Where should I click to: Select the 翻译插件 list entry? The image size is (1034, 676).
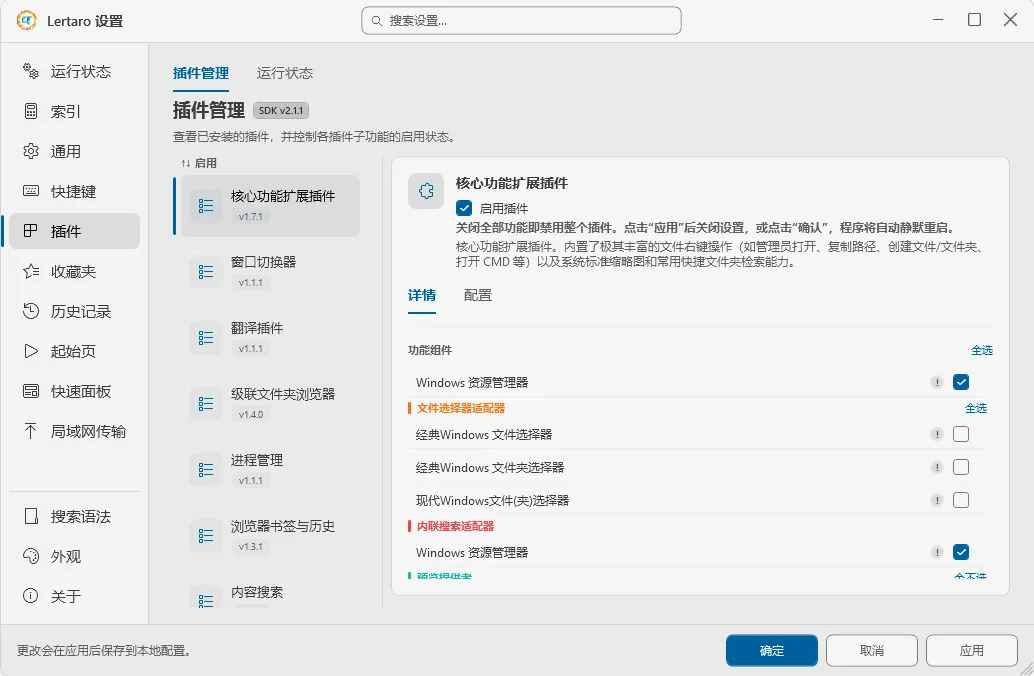click(x=270, y=338)
